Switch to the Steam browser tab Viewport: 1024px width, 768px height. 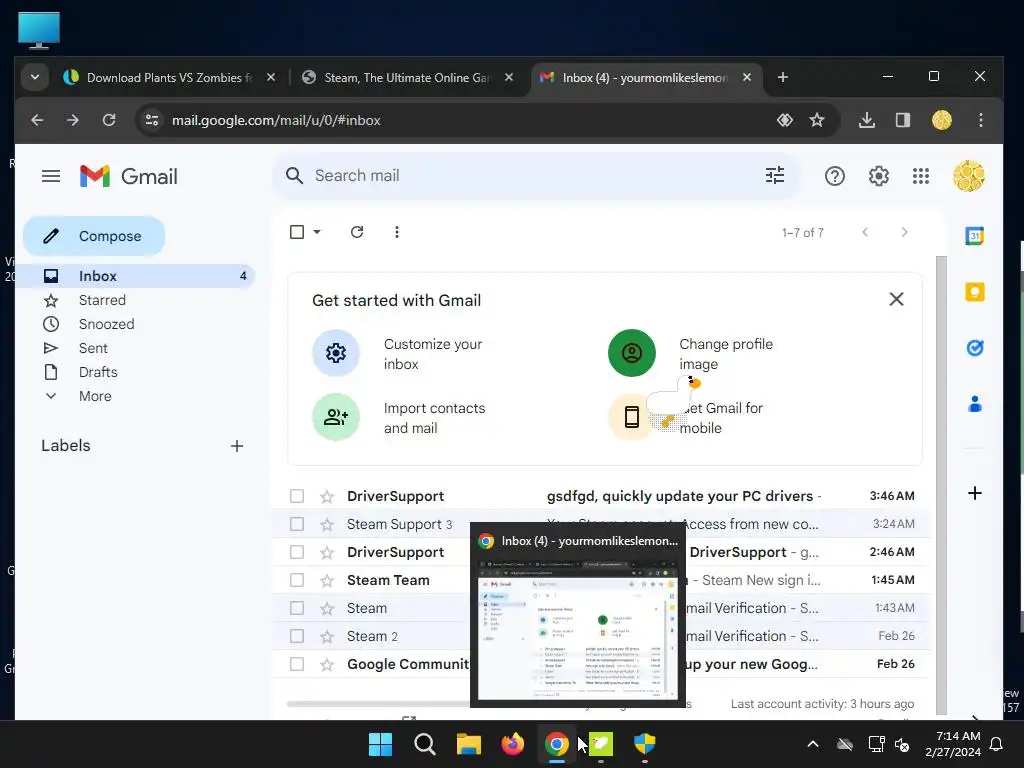(x=406, y=77)
